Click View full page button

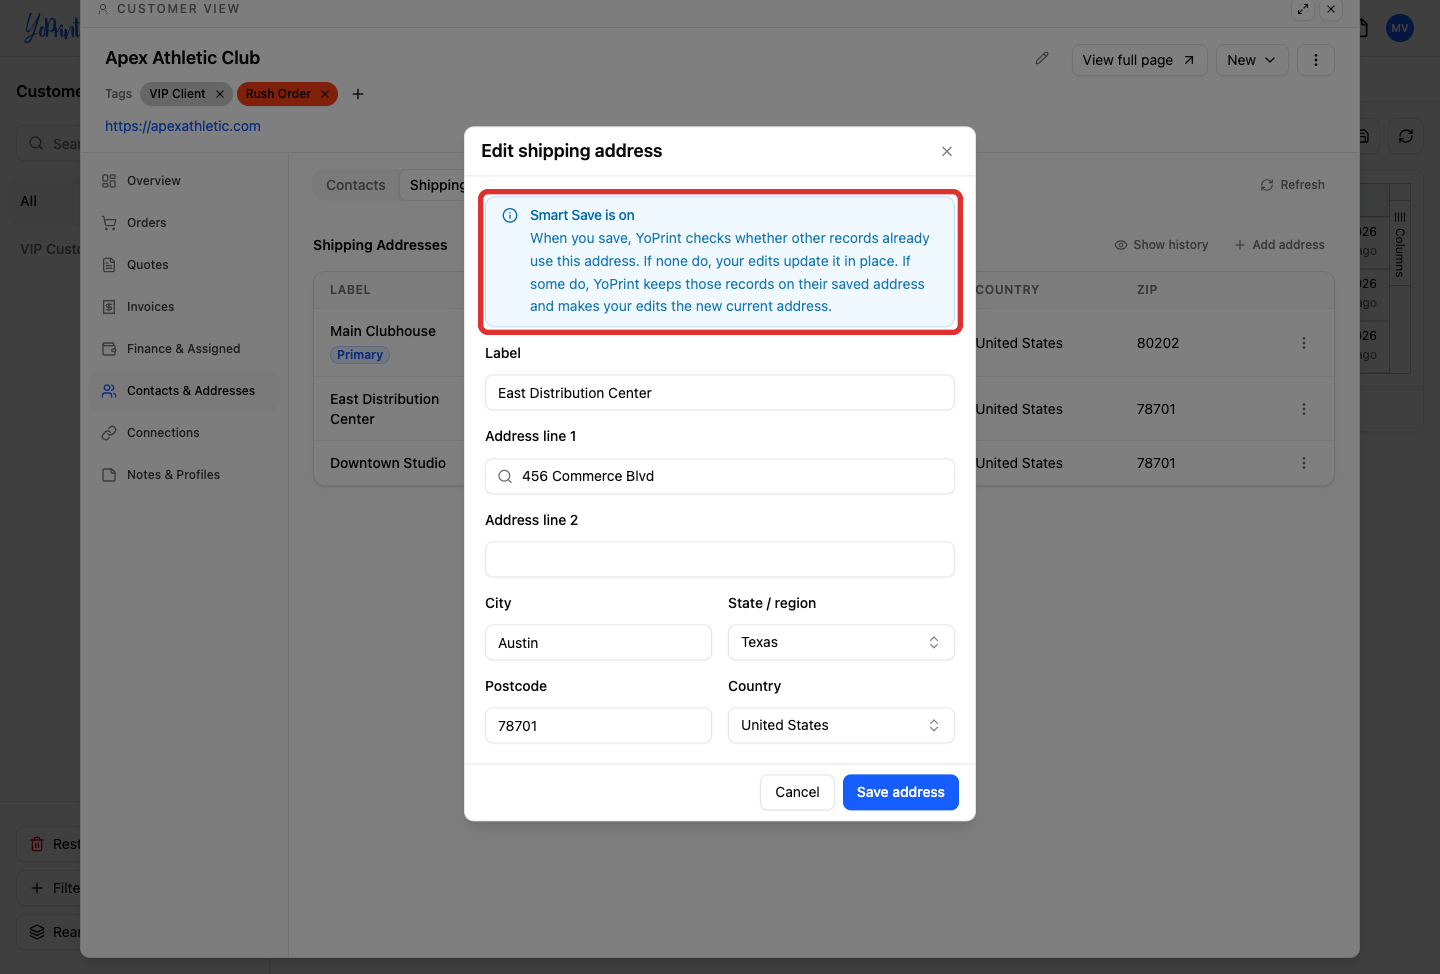pyautogui.click(x=1140, y=60)
